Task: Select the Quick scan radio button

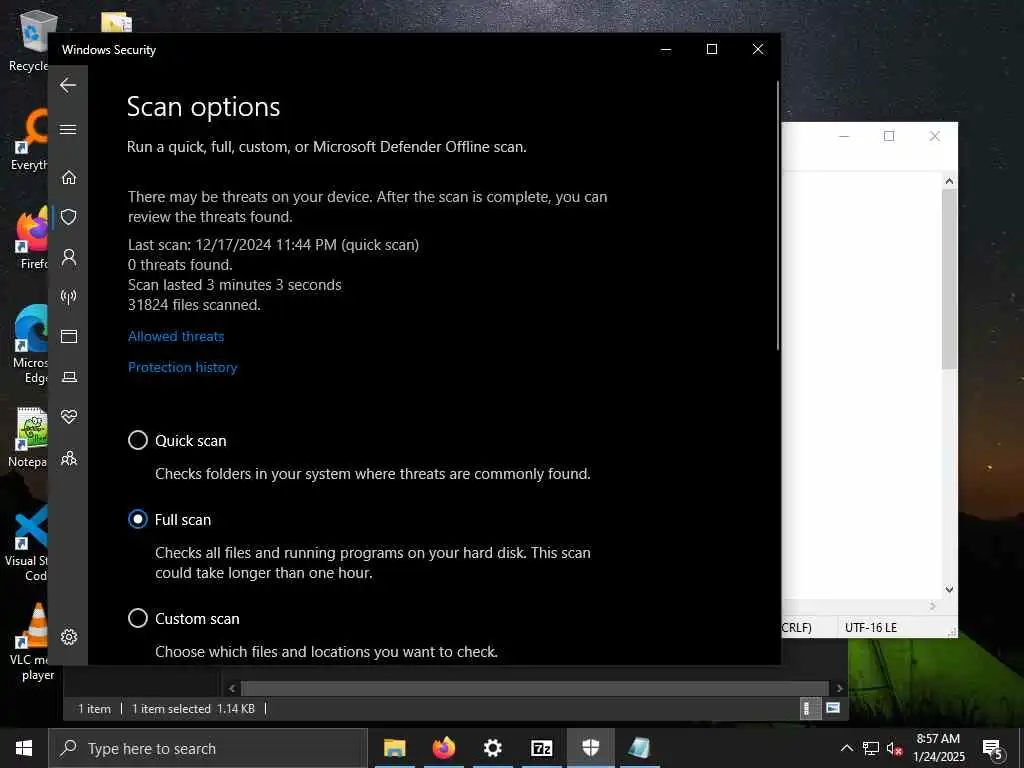Action: (x=138, y=440)
